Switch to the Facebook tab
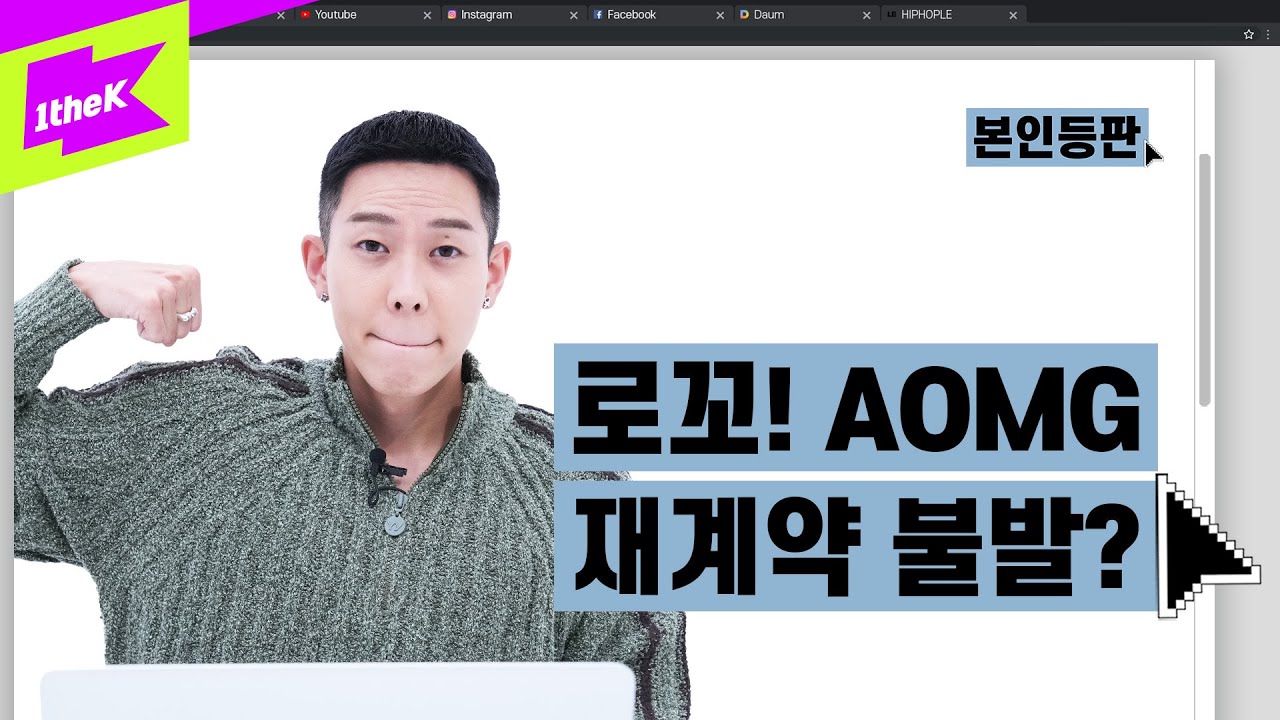Viewport: 1280px width, 720px height. 658,15
